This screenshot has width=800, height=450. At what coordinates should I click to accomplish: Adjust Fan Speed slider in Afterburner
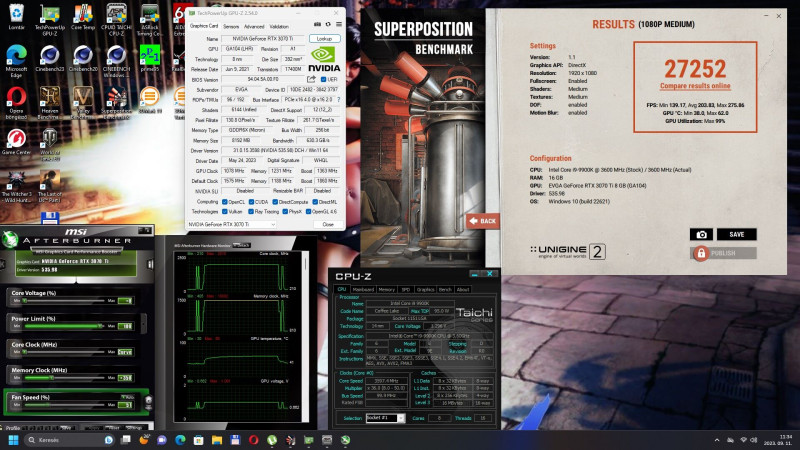click(x=64, y=405)
